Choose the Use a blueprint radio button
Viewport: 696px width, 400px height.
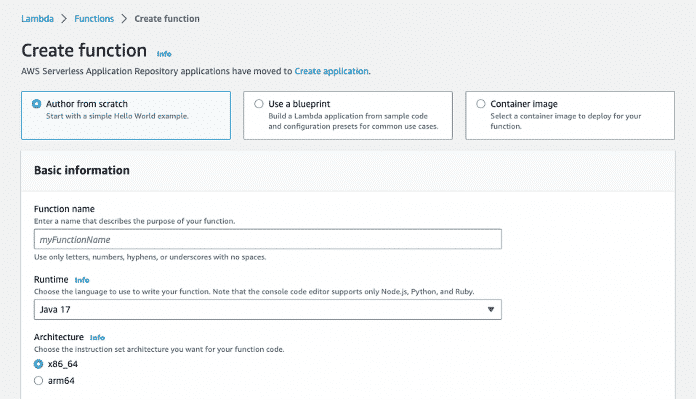(x=259, y=103)
